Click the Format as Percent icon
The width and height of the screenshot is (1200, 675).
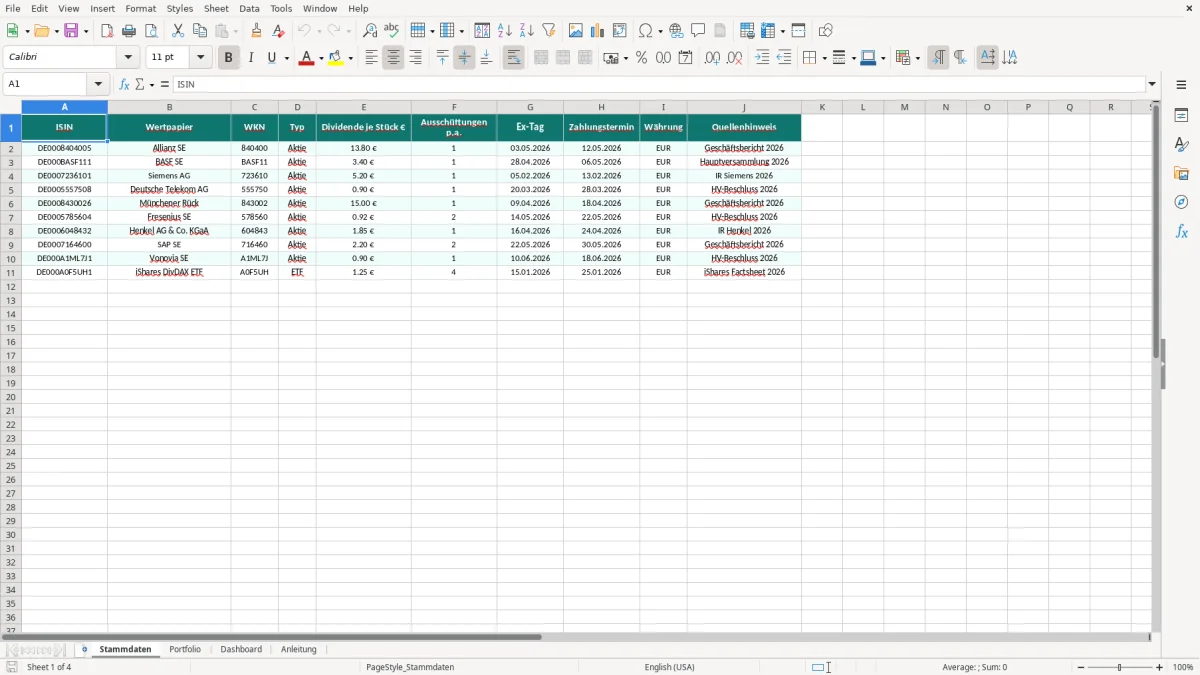click(x=641, y=58)
